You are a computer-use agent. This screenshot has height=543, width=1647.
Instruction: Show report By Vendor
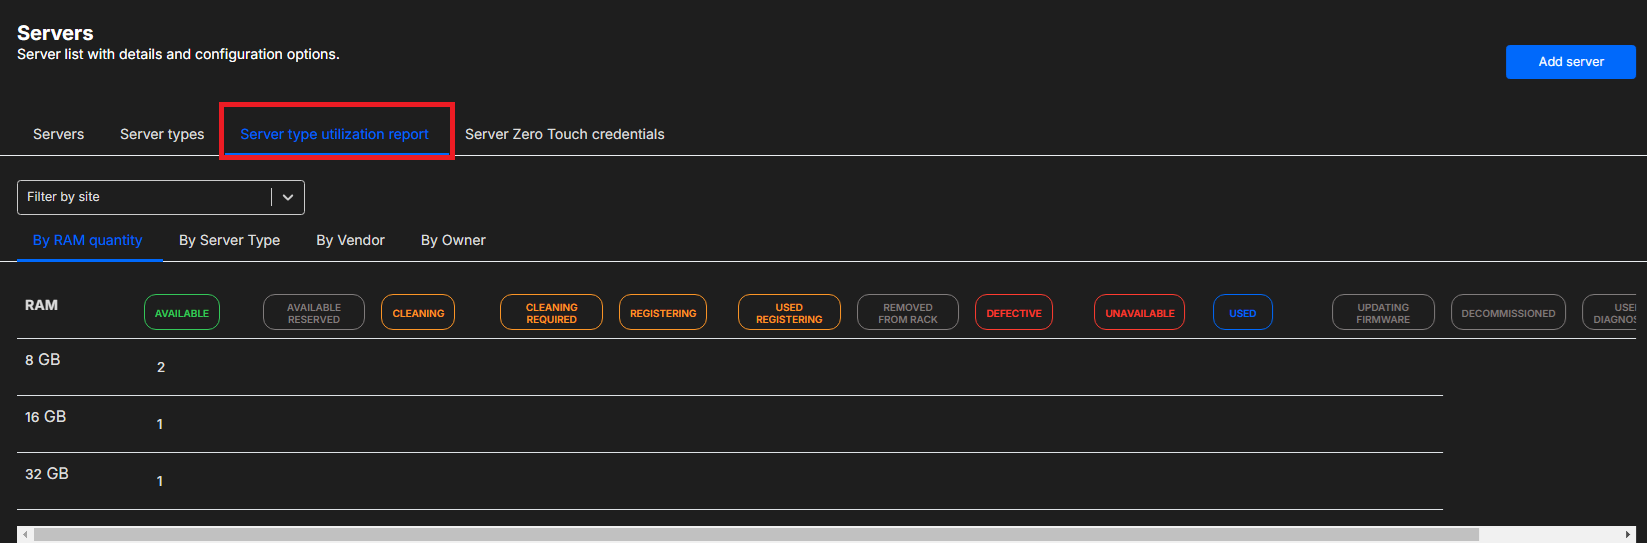(x=350, y=240)
